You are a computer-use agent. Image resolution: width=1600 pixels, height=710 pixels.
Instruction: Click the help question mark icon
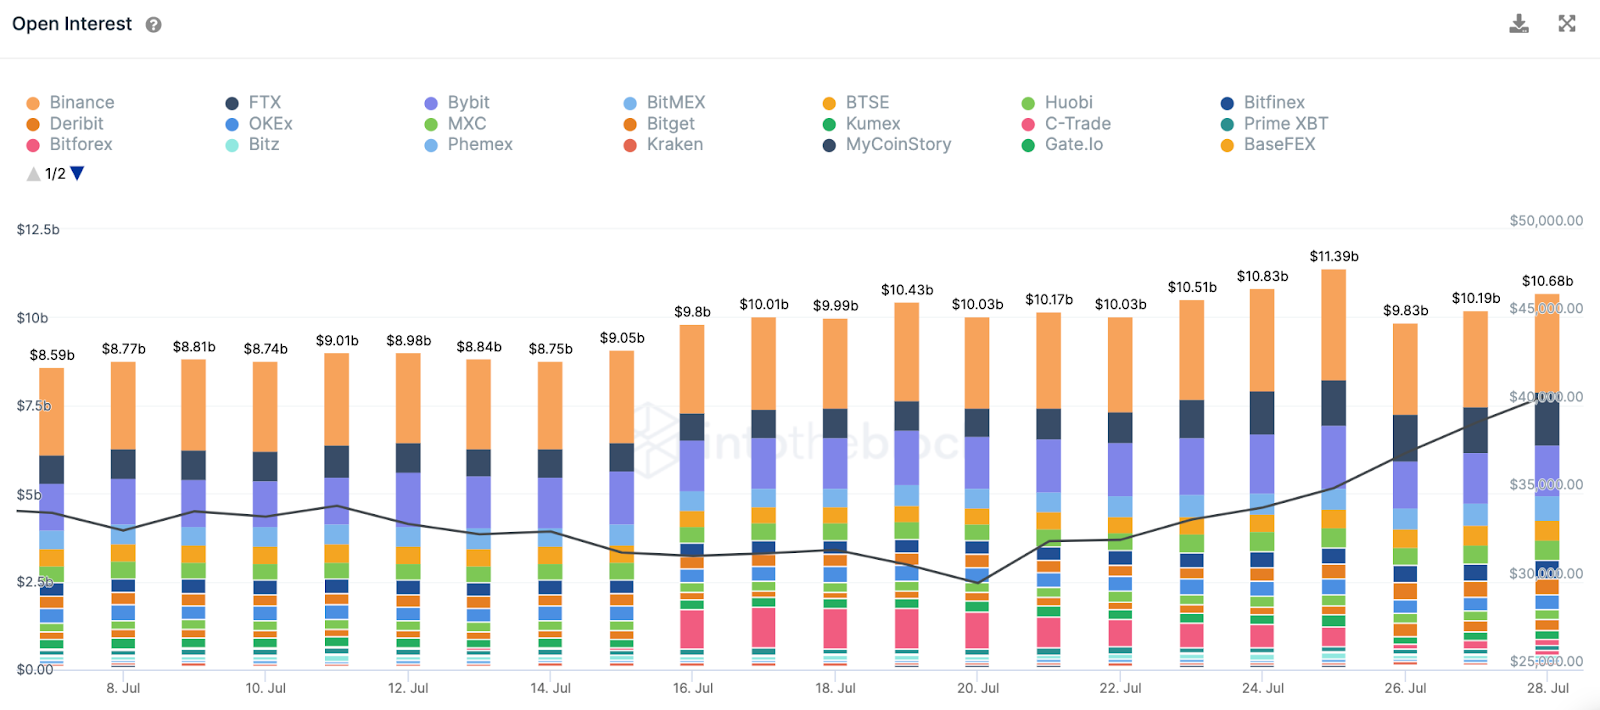click(x=153, y=25)
